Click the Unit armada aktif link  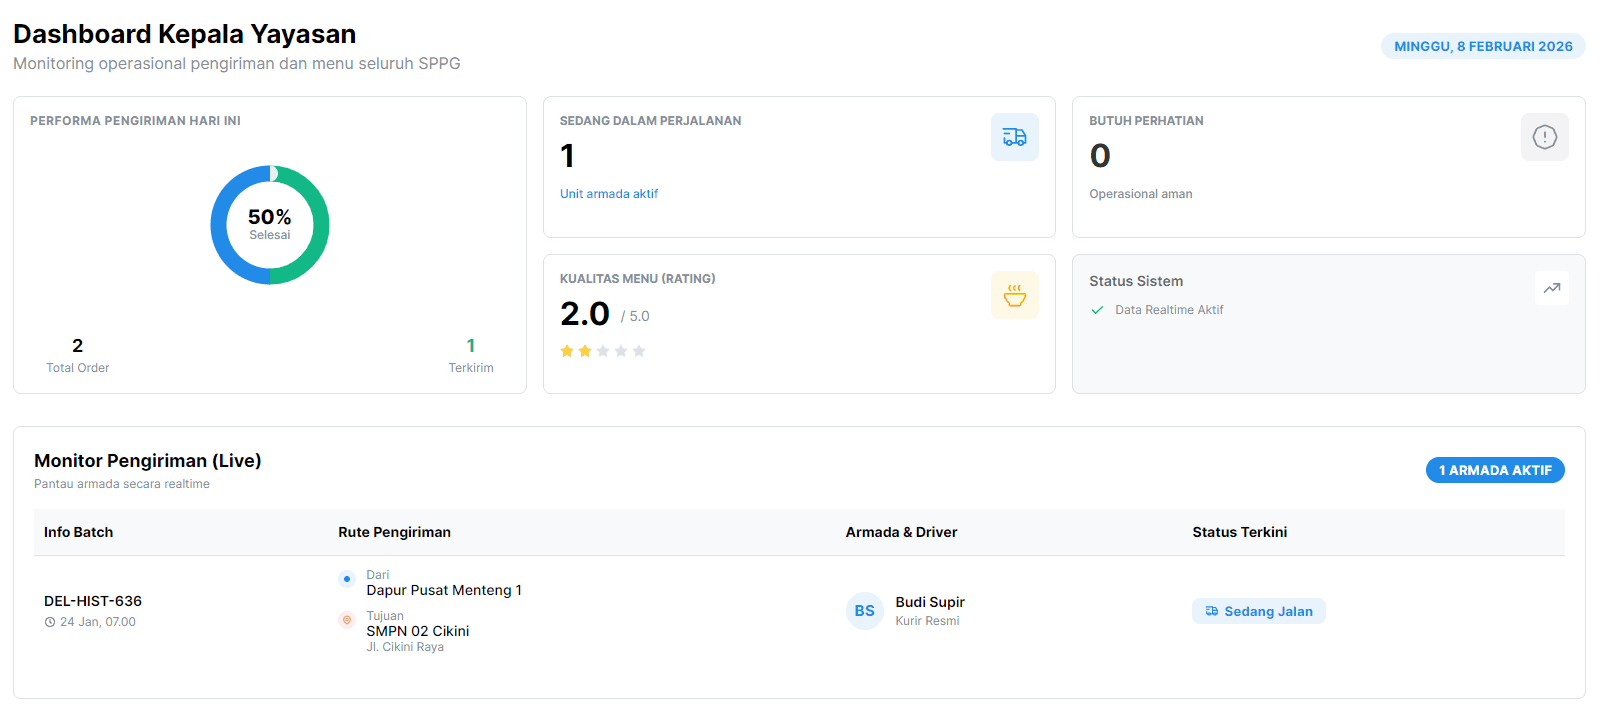tap(609, 194)
